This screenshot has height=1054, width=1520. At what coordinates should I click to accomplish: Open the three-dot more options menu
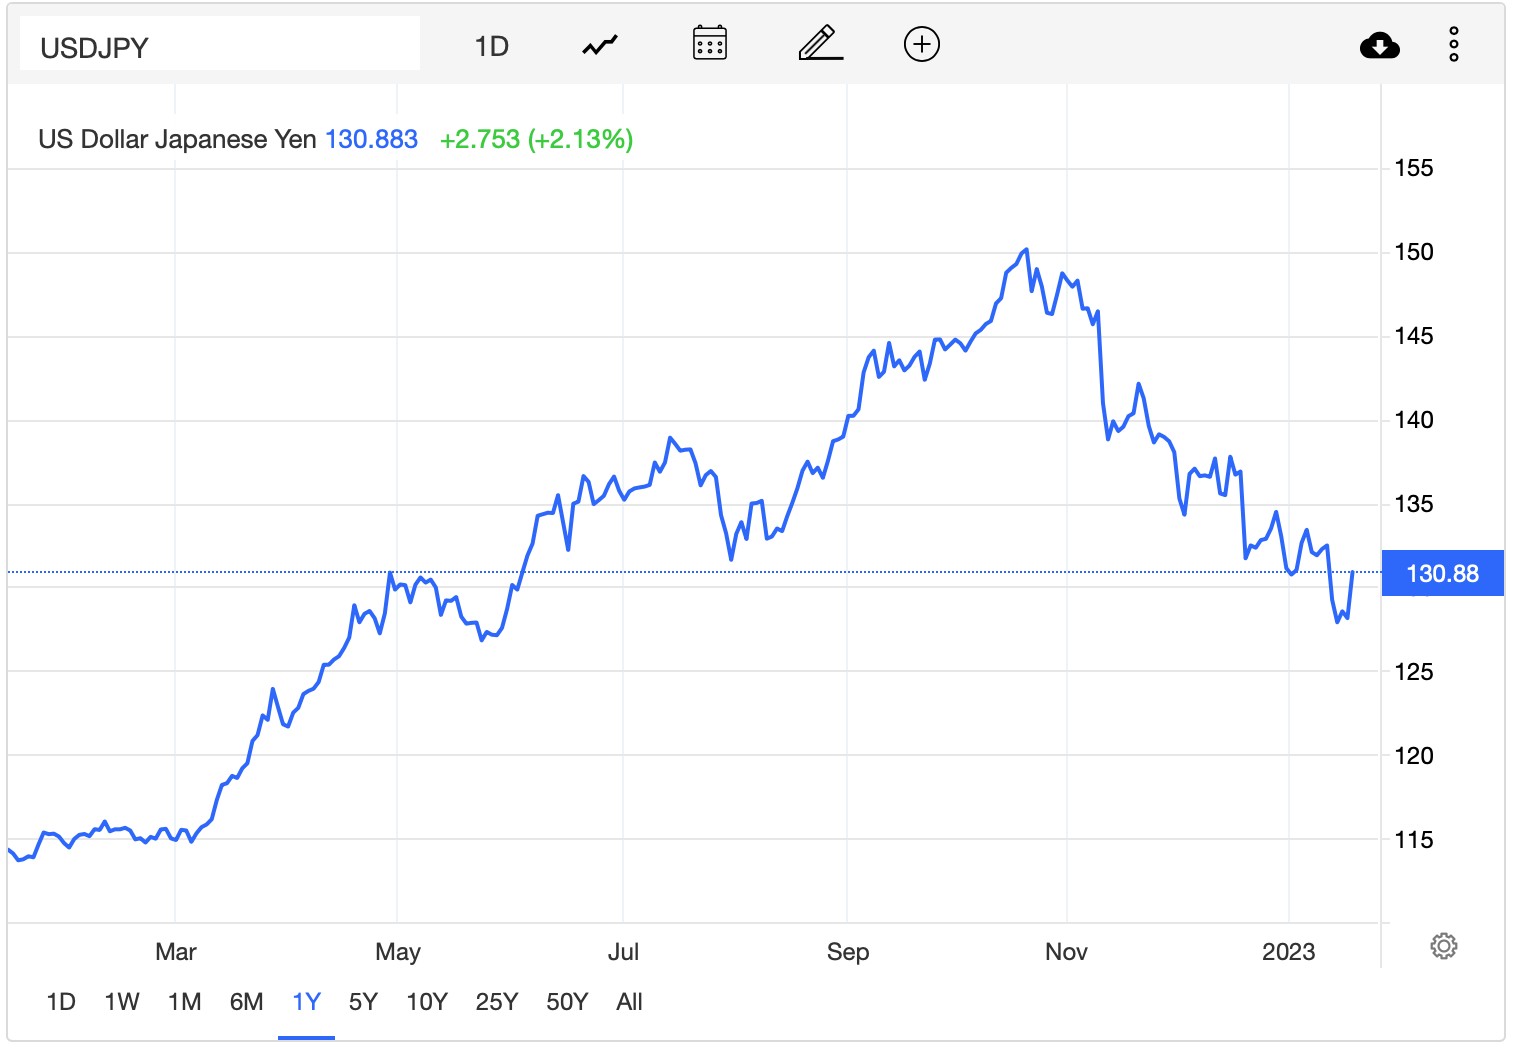1454,45
